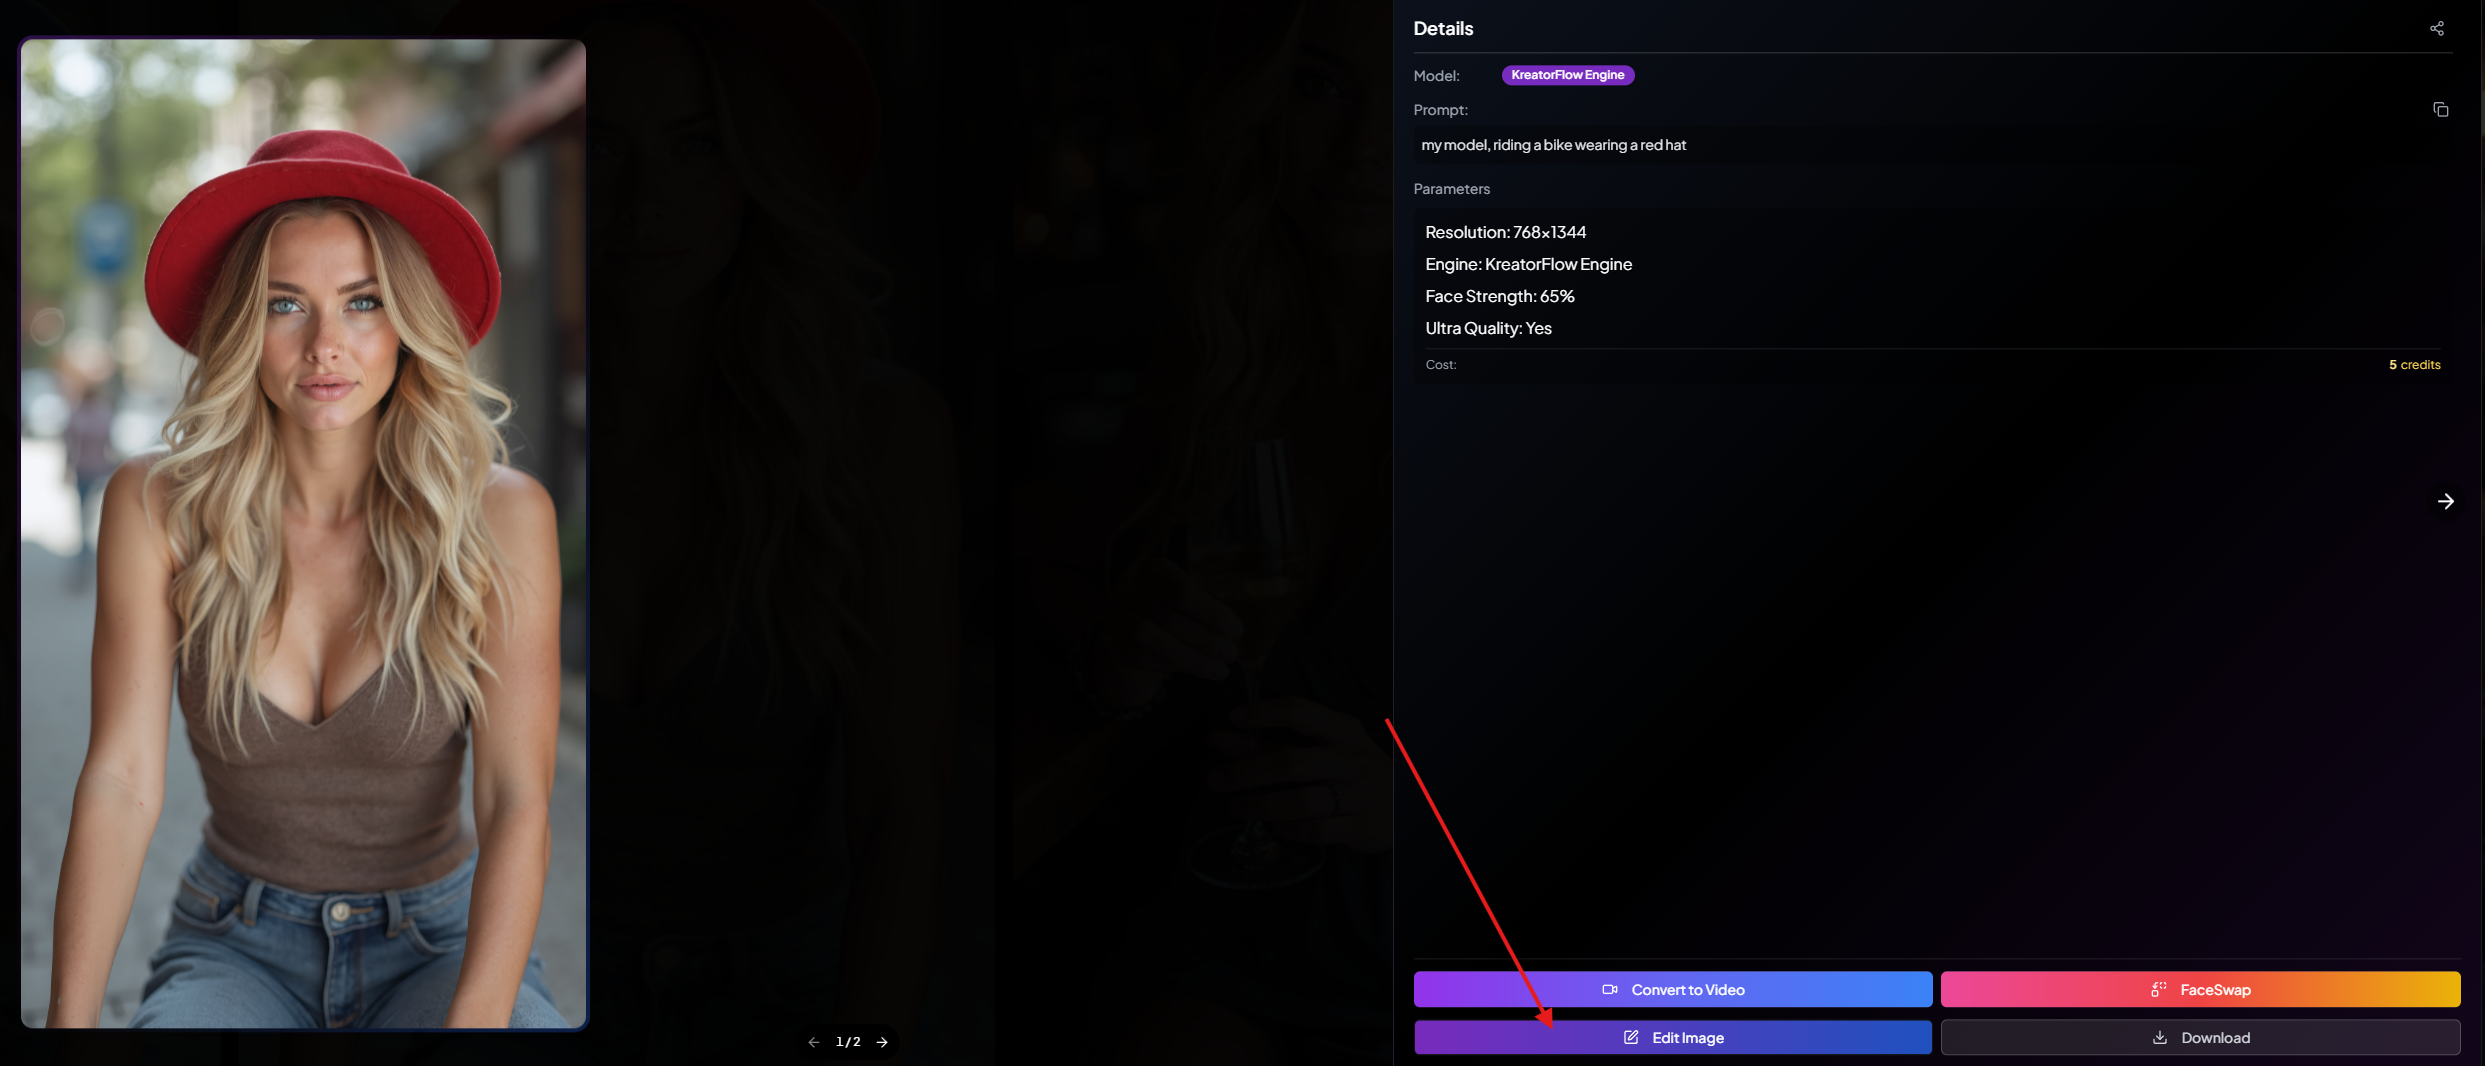2485x1066 pixels.
Task: Click the camera icon on Convert to Video
Action: pyautogui.click(x=1610, y=990)
